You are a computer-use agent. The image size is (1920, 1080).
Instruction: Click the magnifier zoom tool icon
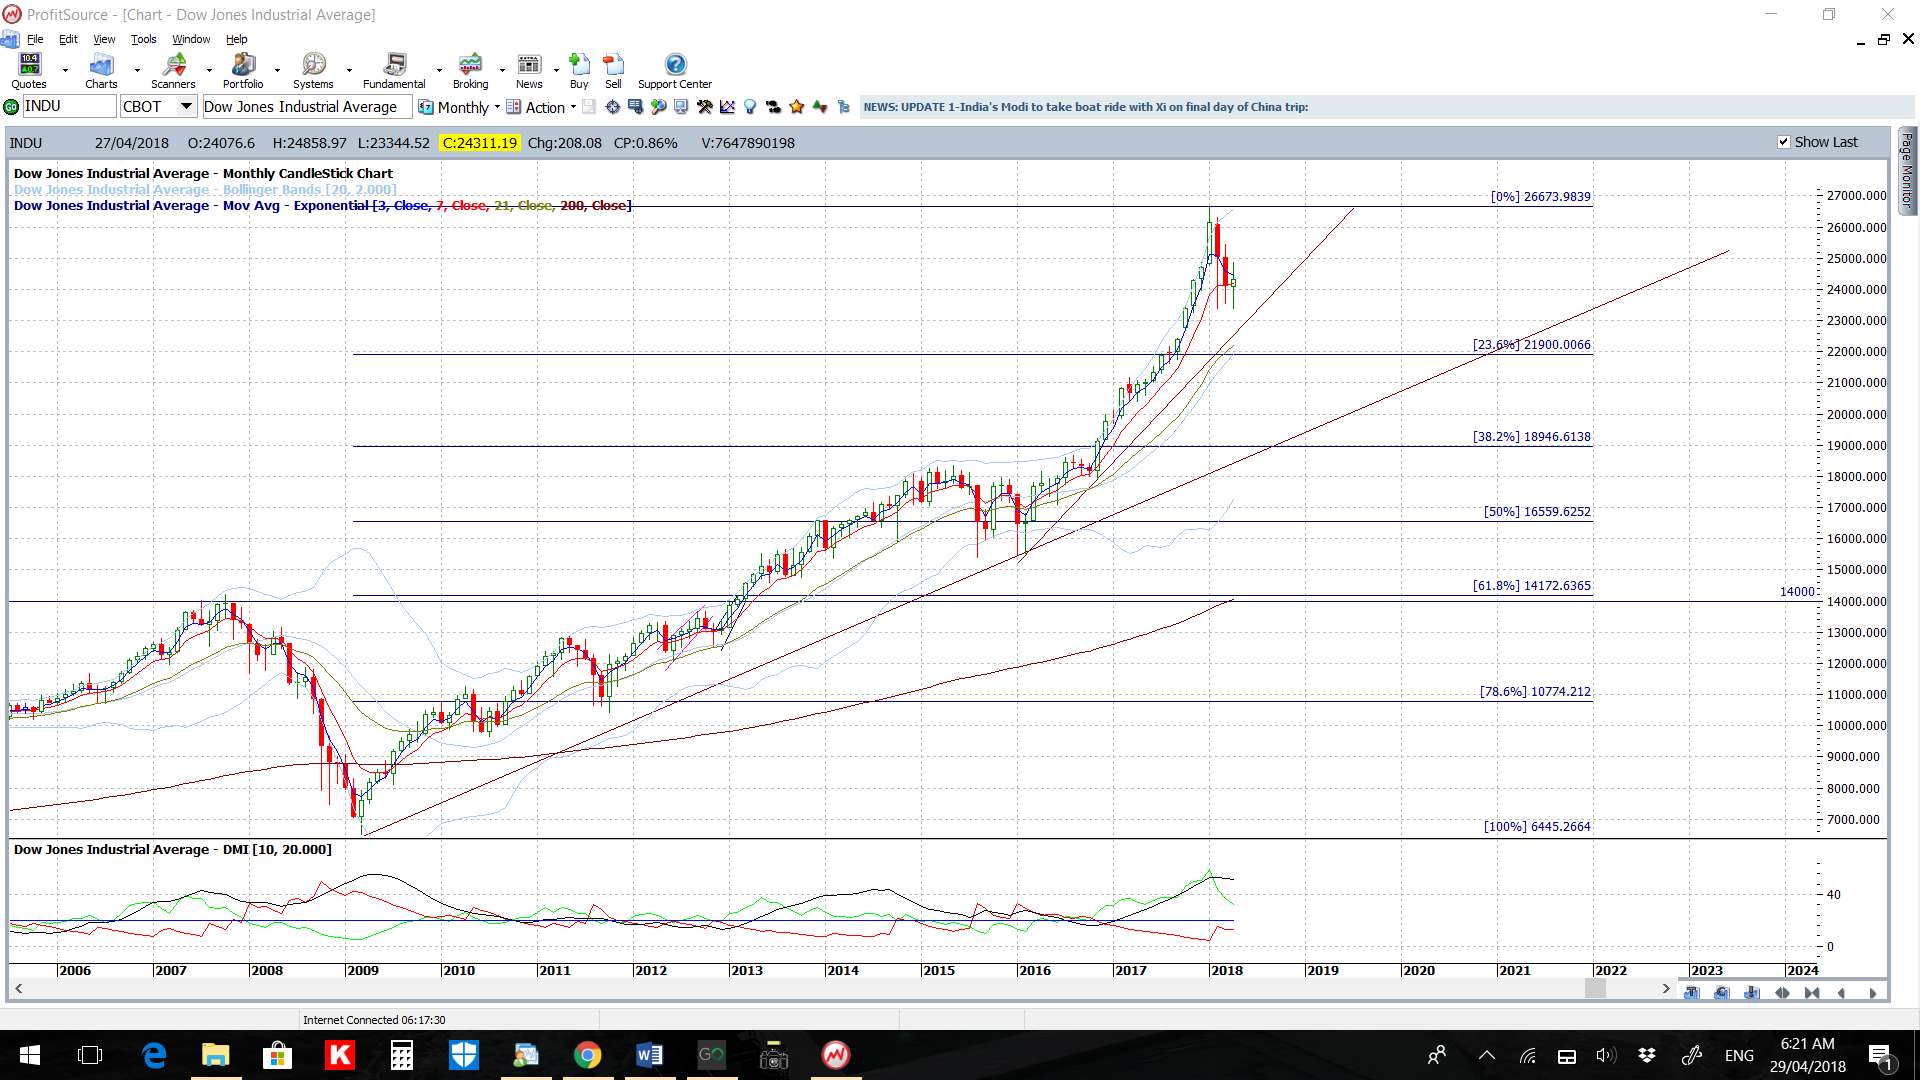(658, 107)
